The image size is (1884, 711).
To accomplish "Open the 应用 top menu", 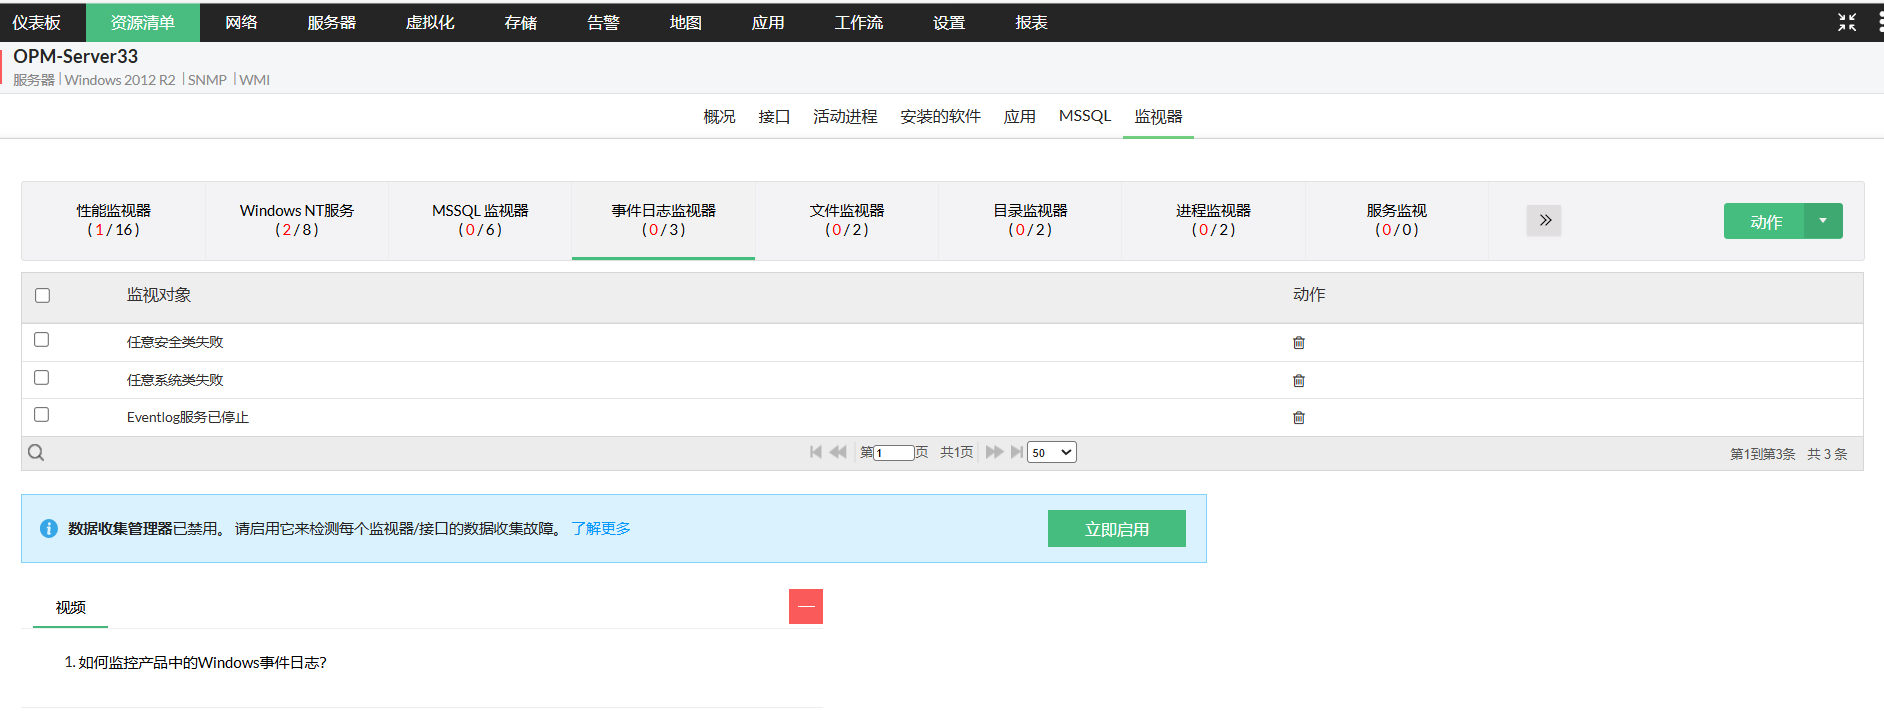I will coord(768,22).
